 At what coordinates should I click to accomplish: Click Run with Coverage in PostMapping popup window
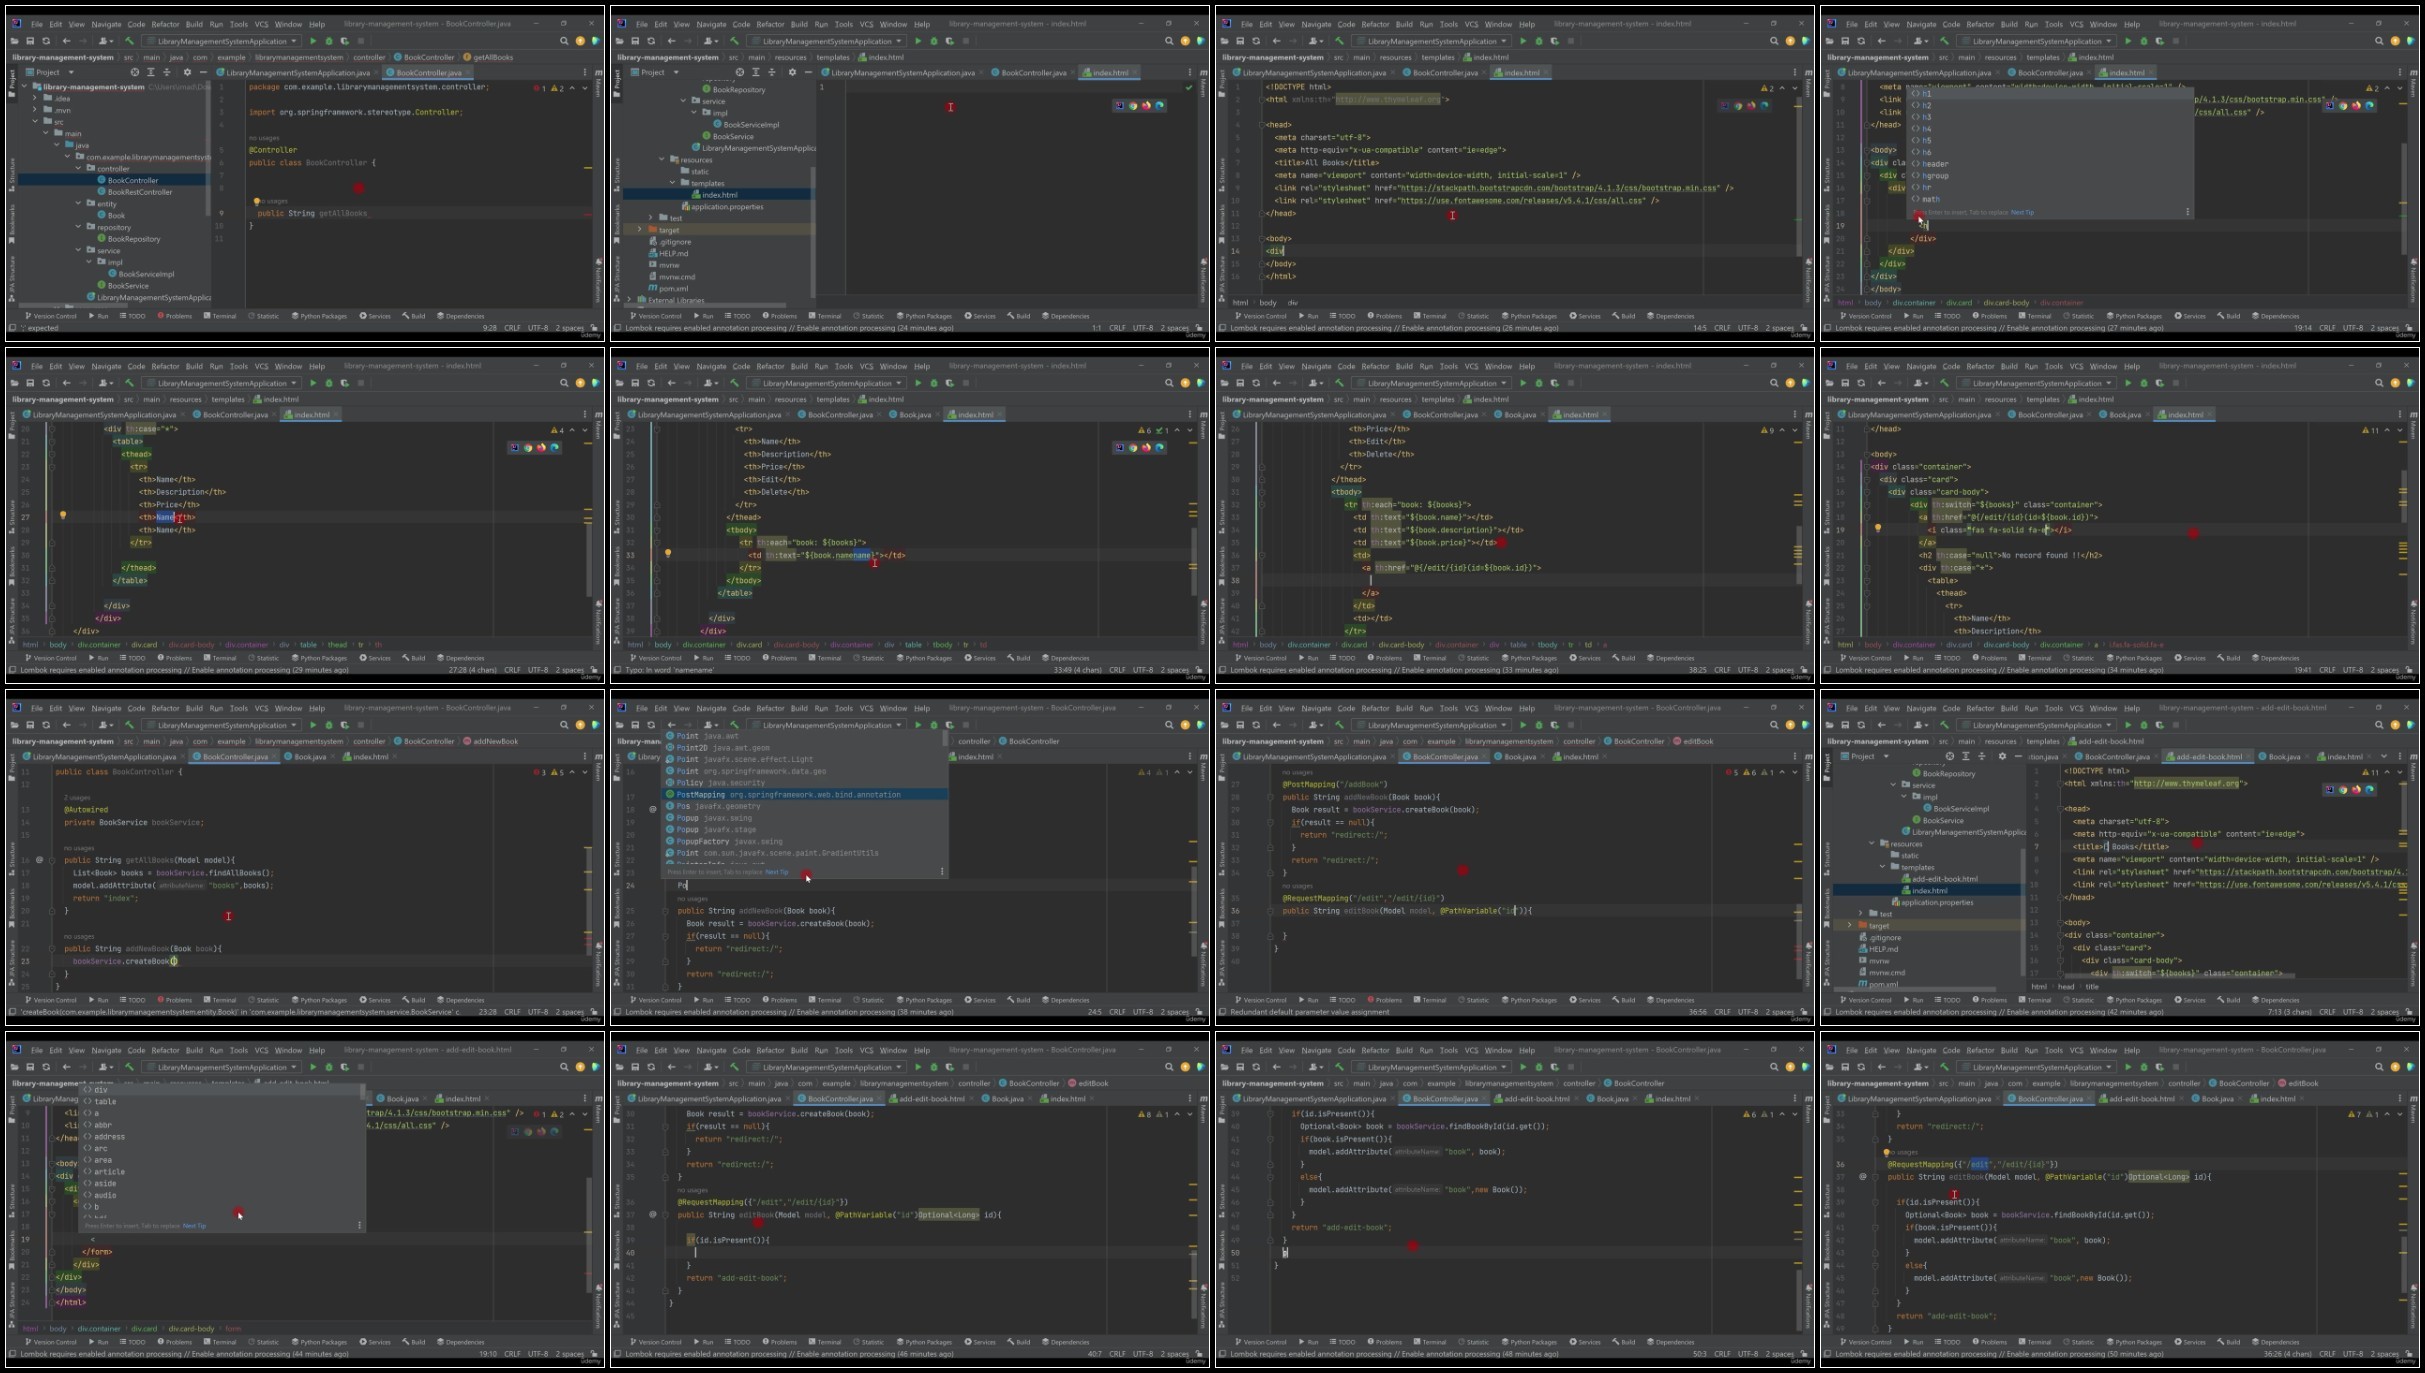tap(950, 725)
